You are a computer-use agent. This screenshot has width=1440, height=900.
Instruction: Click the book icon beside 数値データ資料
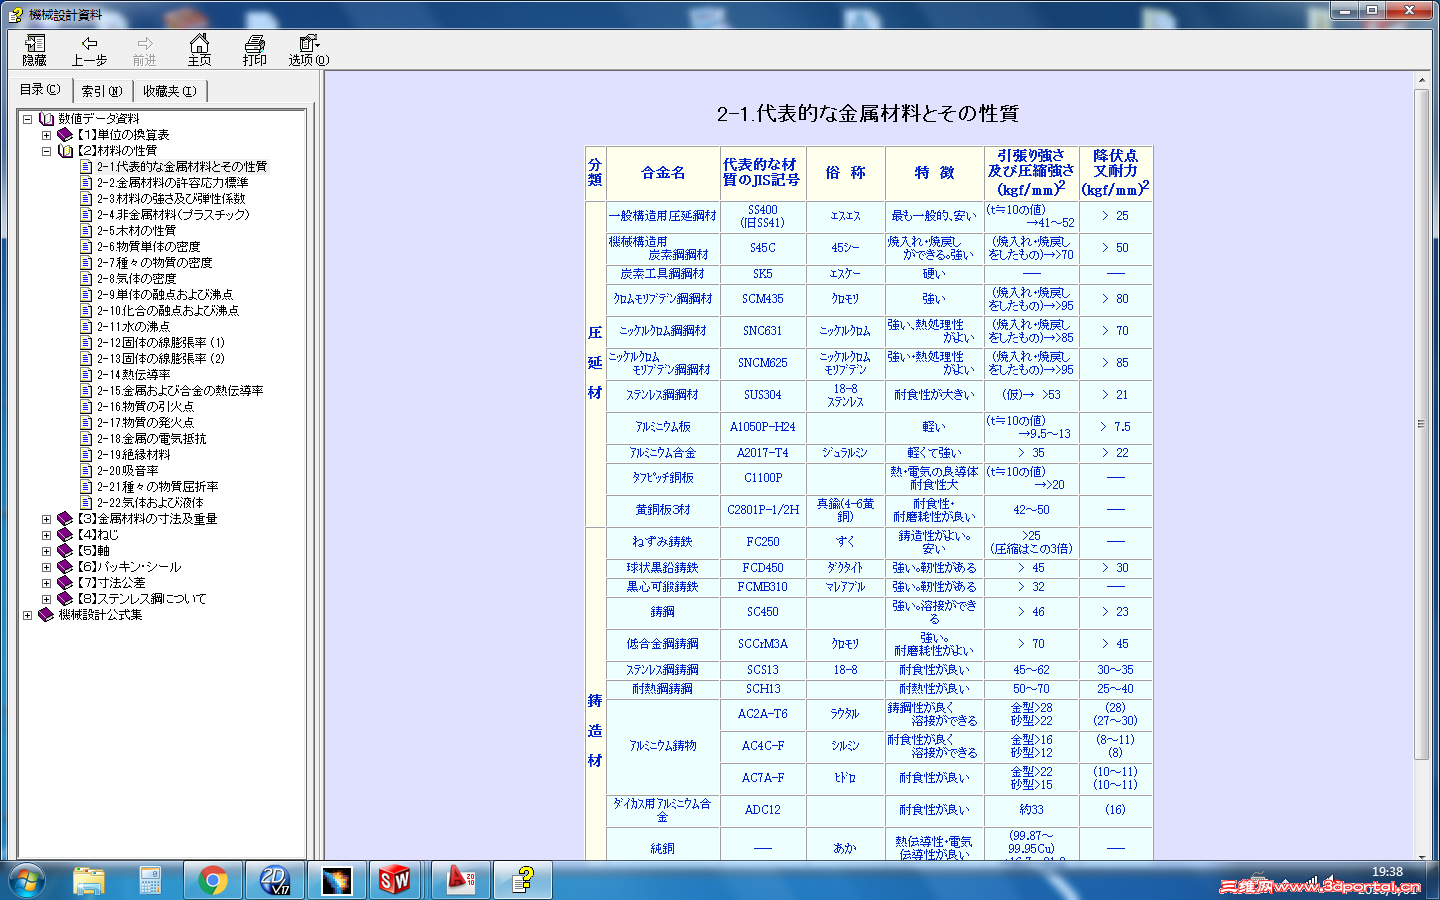pos(46,119)
